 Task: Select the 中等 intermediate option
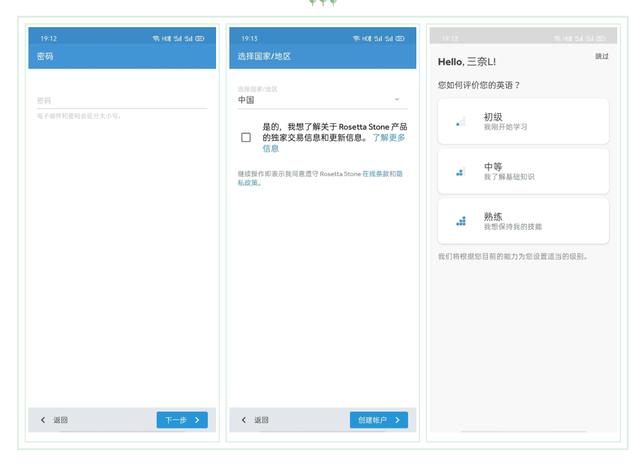[523, 171]
